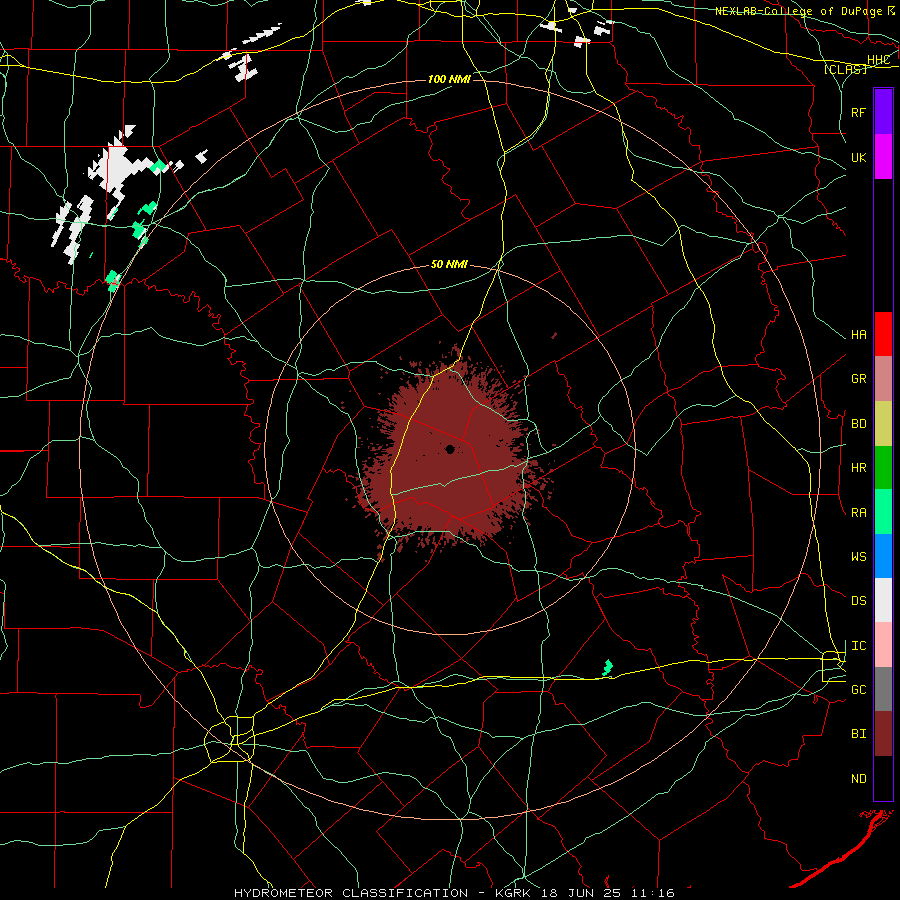Click the "HA" legend label

tap(858, 335)
